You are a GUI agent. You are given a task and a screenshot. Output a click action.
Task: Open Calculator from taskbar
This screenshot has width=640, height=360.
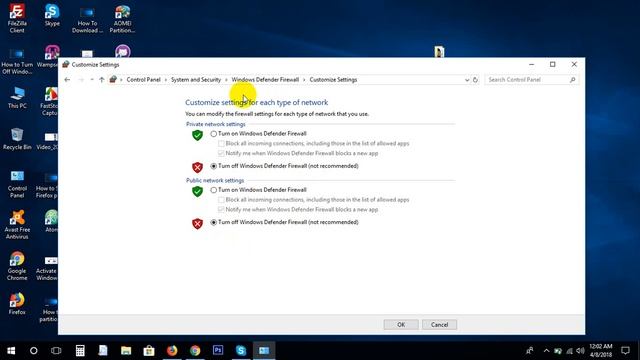coord(80,351)
